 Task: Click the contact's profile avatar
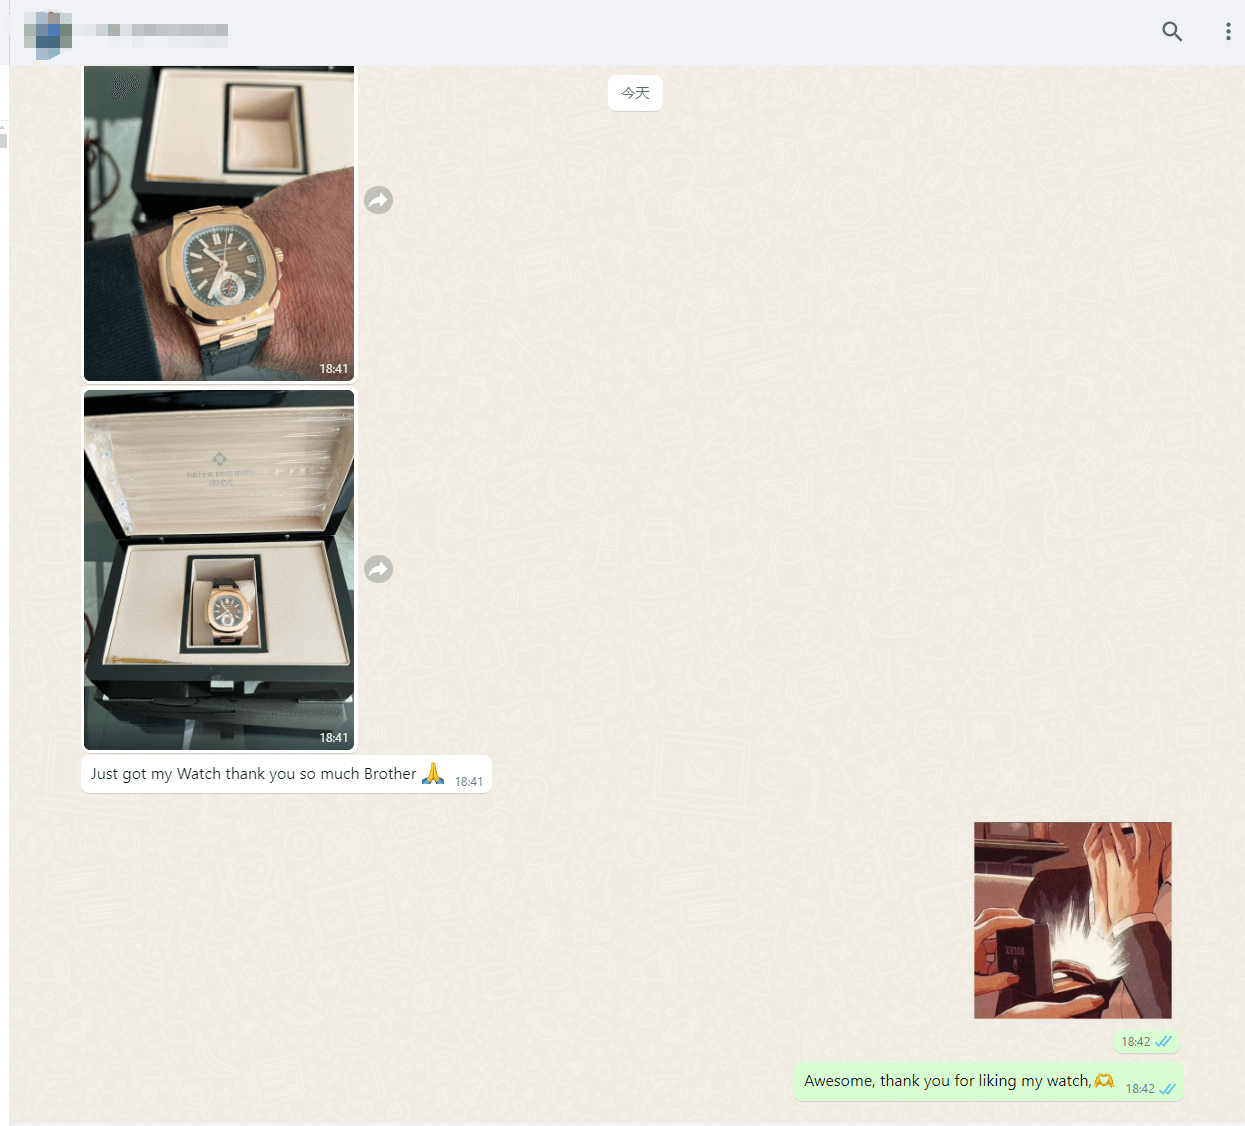[47, 32]
